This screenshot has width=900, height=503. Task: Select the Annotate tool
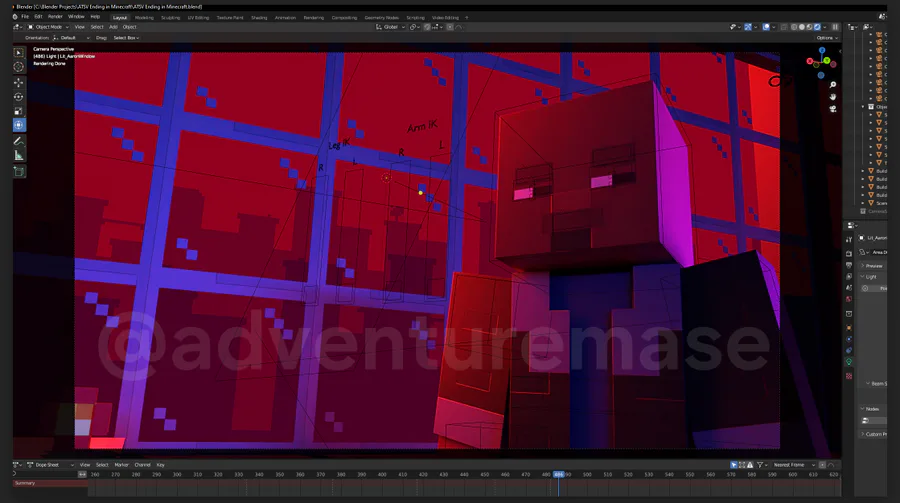coord(19,141)
